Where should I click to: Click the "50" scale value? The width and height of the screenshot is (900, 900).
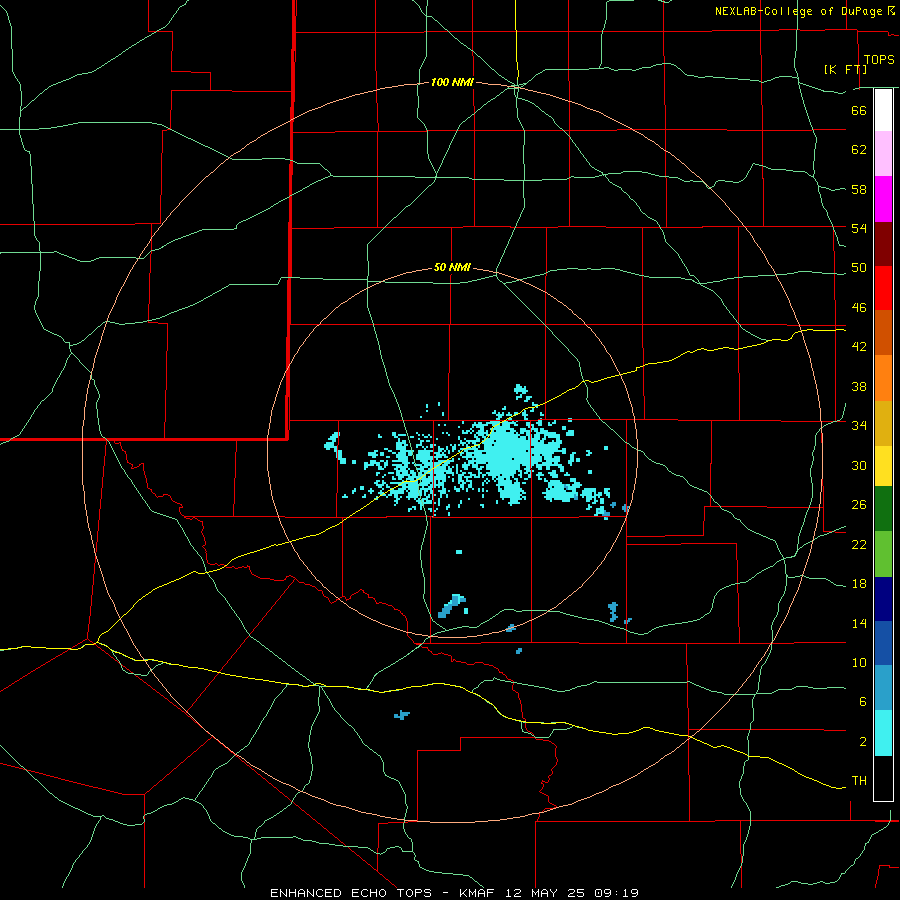[x=859, y=268]
